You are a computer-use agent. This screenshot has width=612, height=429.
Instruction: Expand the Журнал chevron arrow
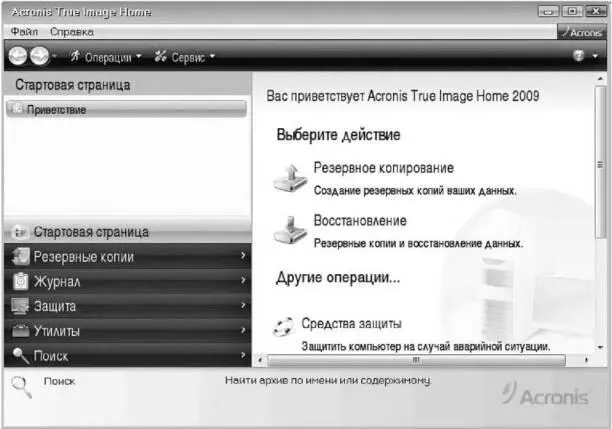coord(243,280)
